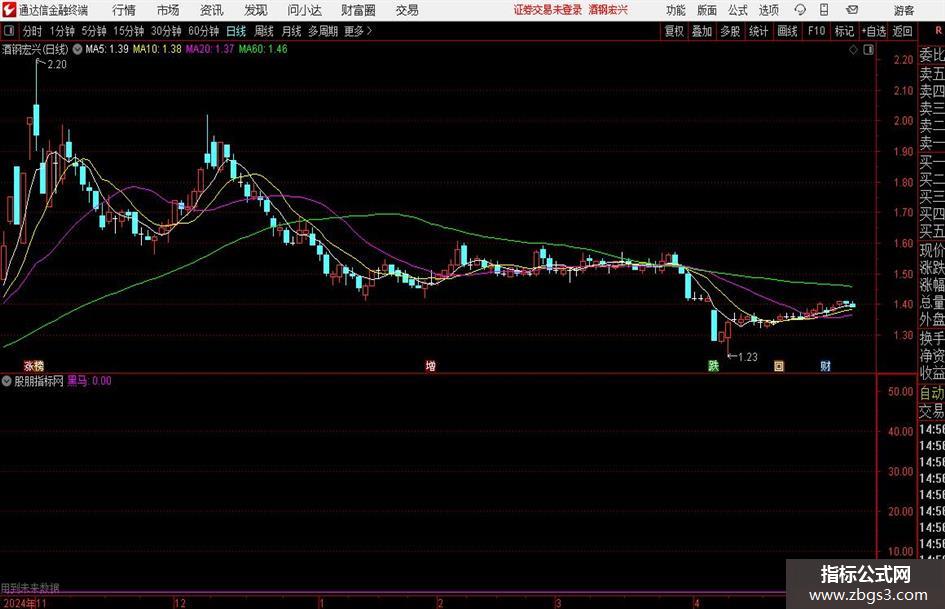The width and height of the screenshot is (945, 609).
Task: Open the 交易 menu
Action: point(407,10)
